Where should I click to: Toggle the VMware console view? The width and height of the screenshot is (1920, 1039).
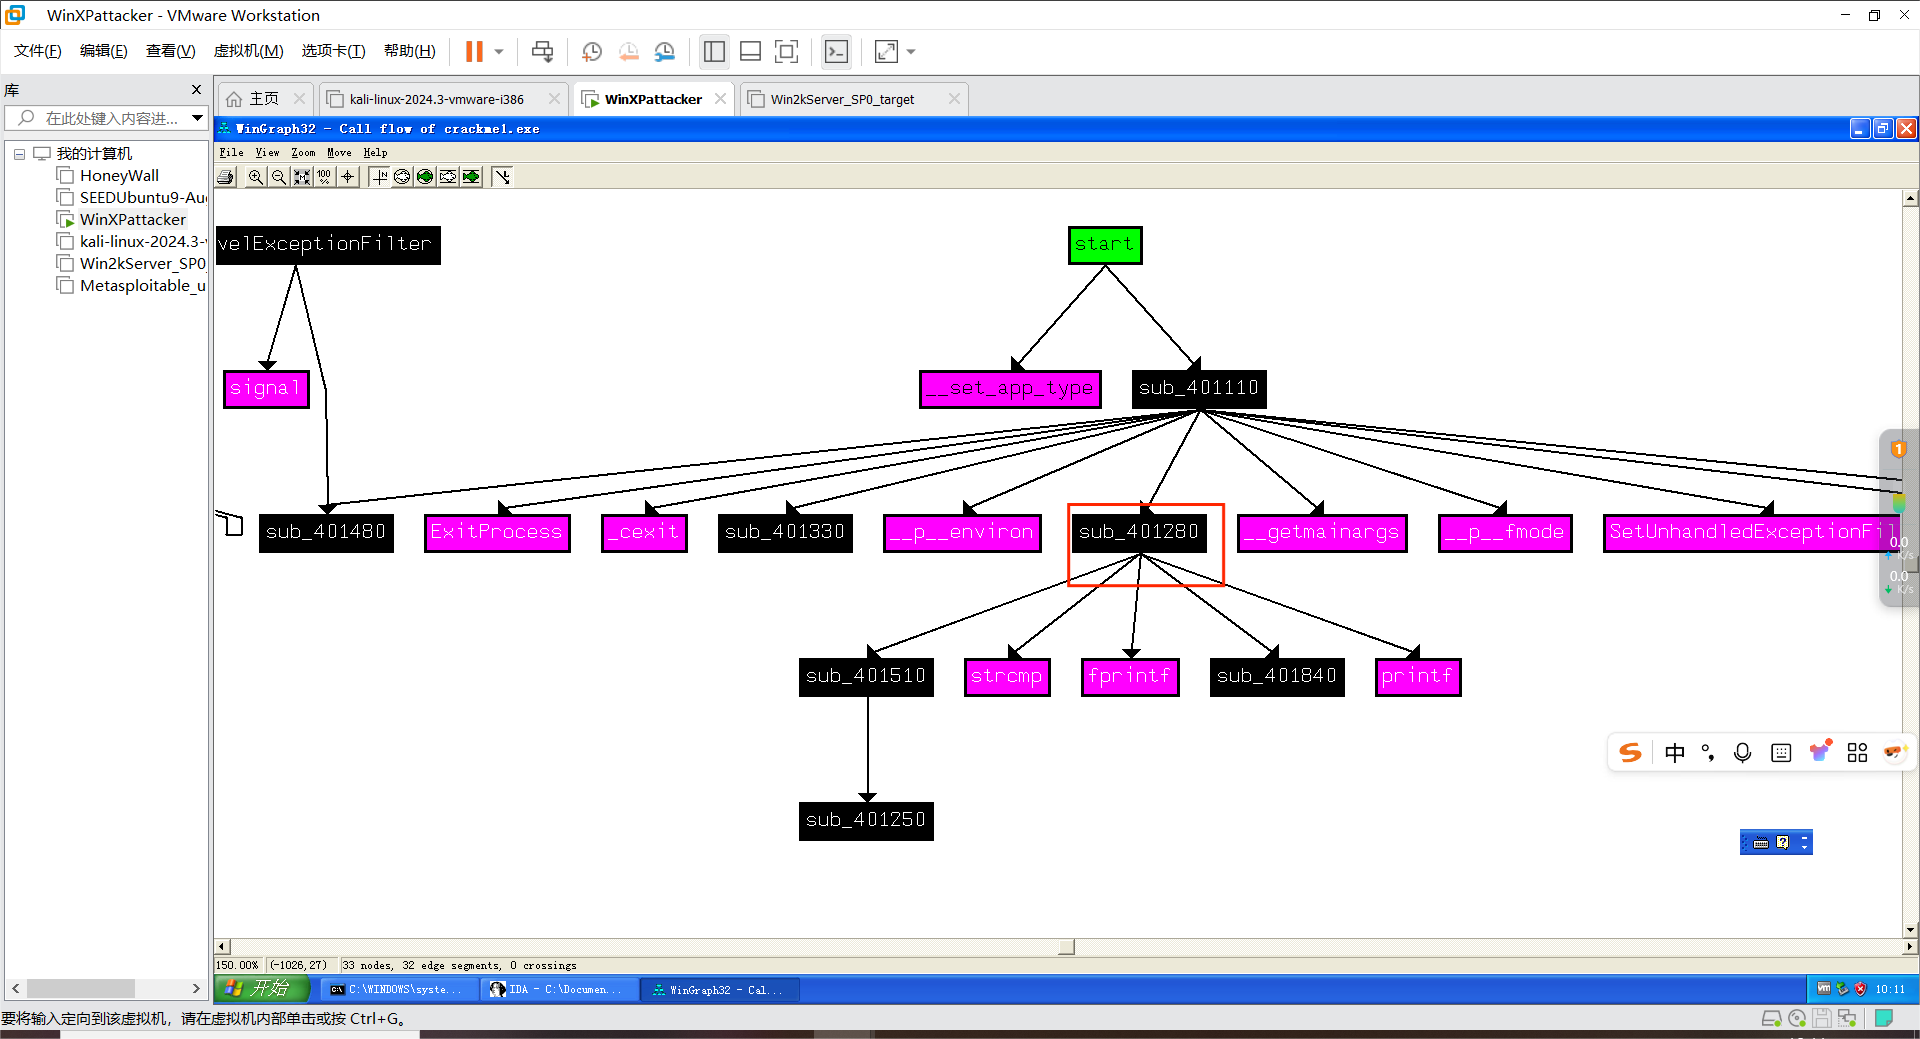(x=836, y=52)
